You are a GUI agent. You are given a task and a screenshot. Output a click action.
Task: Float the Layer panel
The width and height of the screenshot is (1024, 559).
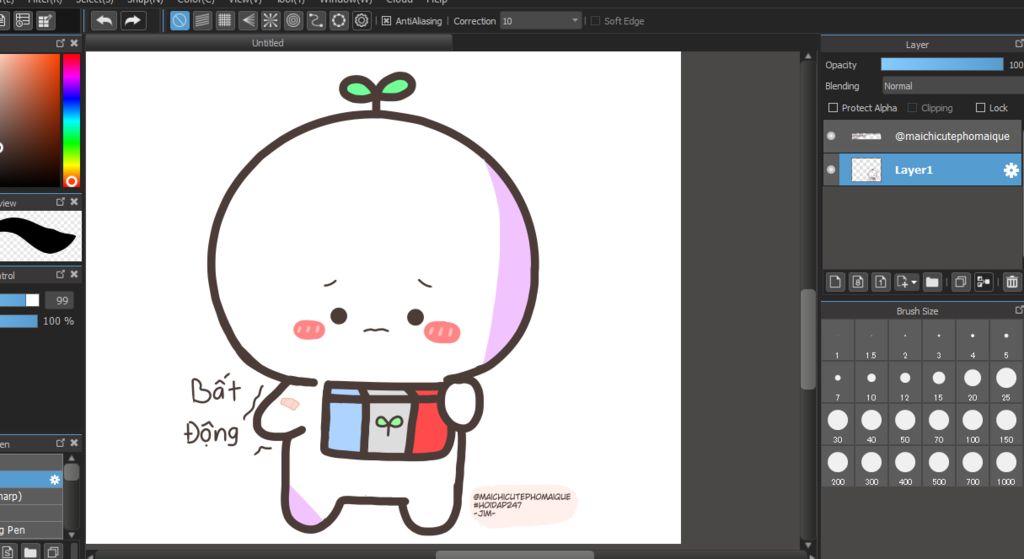point(1019,44)
